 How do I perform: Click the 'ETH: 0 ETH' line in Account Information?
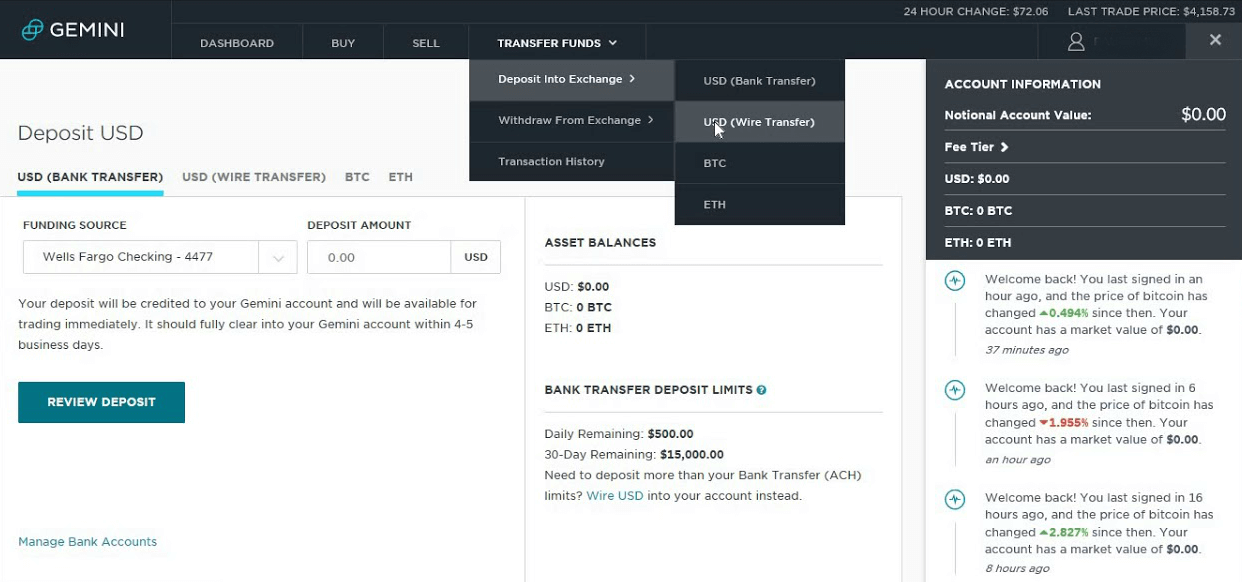978,243
